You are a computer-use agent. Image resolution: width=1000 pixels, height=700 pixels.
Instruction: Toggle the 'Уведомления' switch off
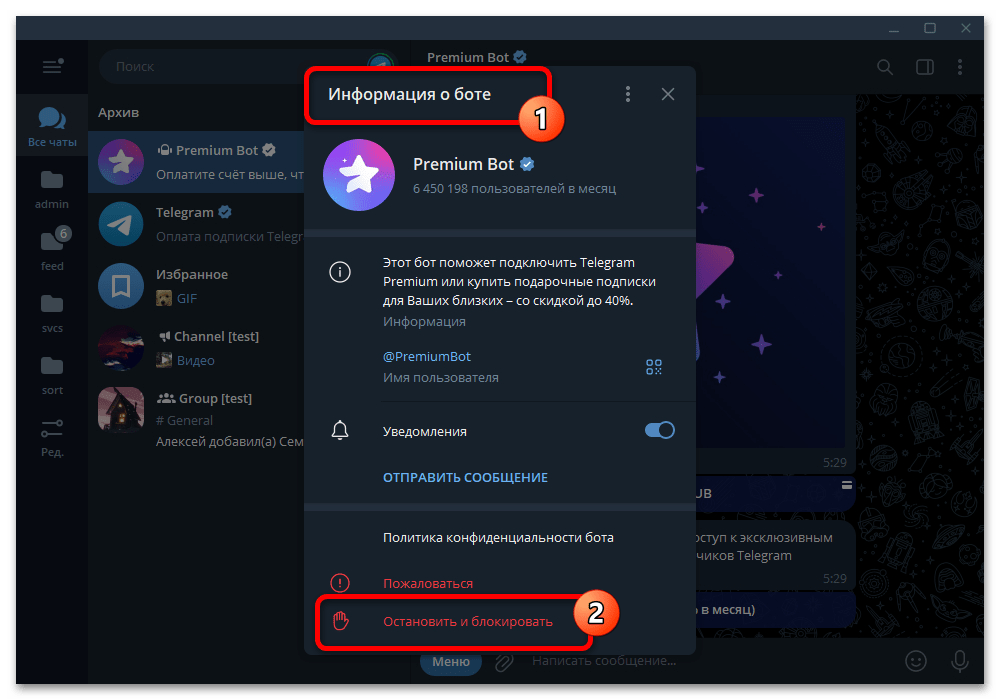point(659,430)
